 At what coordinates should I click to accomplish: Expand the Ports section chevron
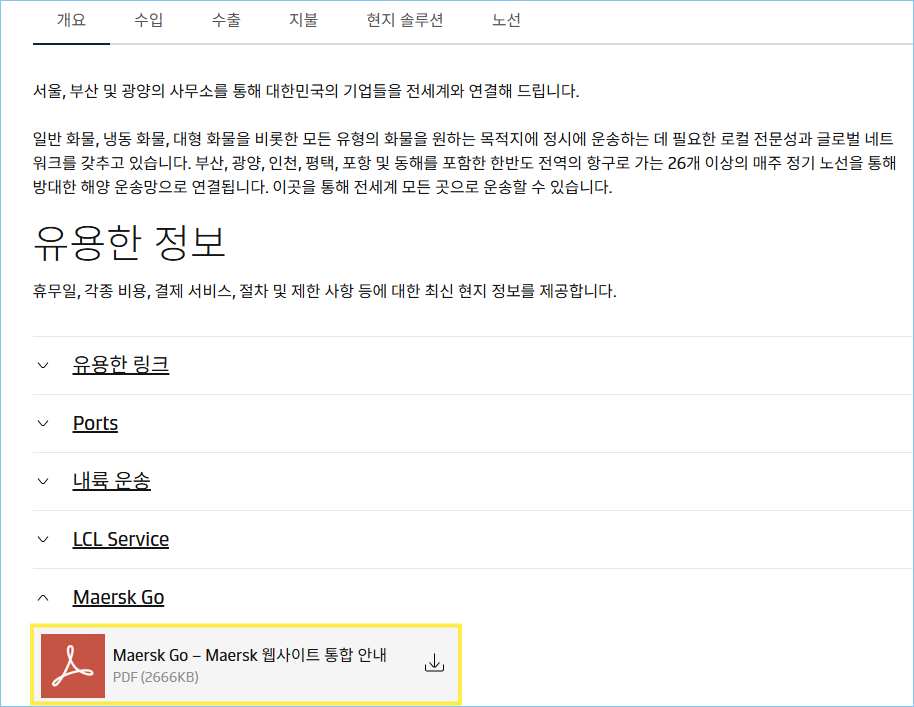(43, 423)
